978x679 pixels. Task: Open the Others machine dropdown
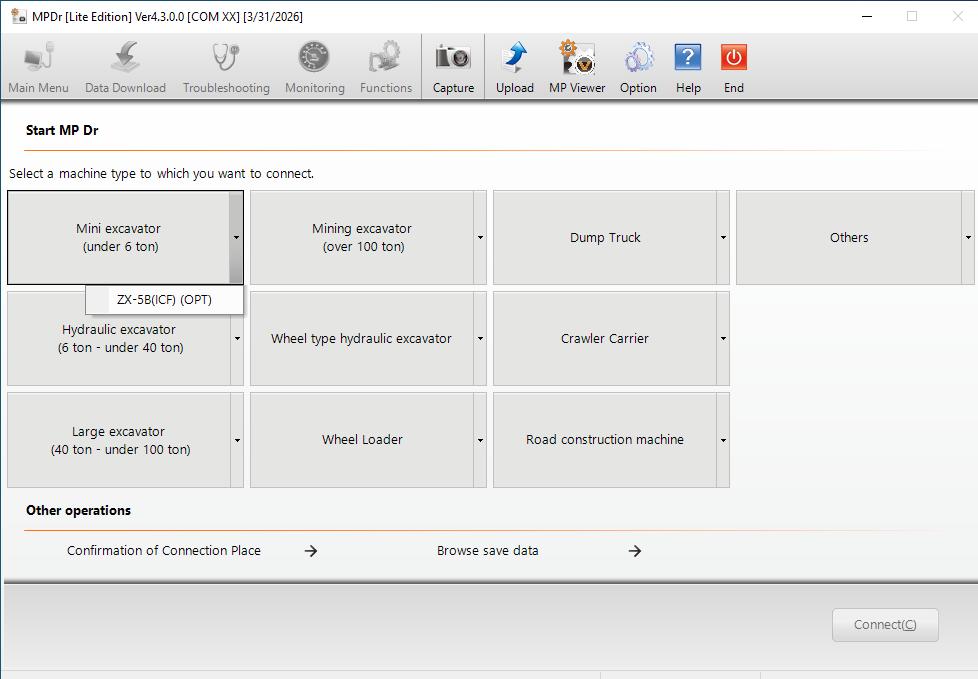[967, 237]
